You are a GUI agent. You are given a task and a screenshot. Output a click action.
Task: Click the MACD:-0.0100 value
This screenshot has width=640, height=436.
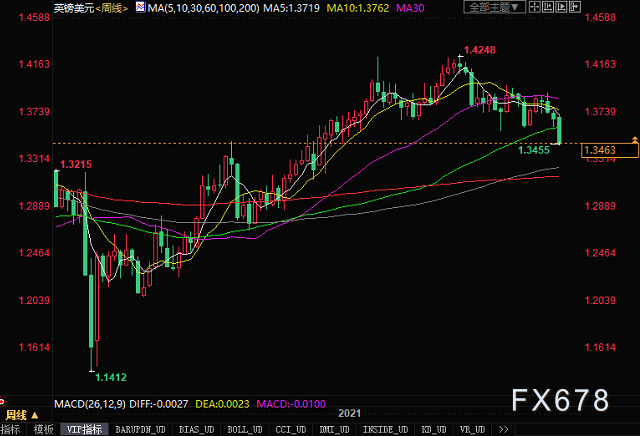[291, 404]
